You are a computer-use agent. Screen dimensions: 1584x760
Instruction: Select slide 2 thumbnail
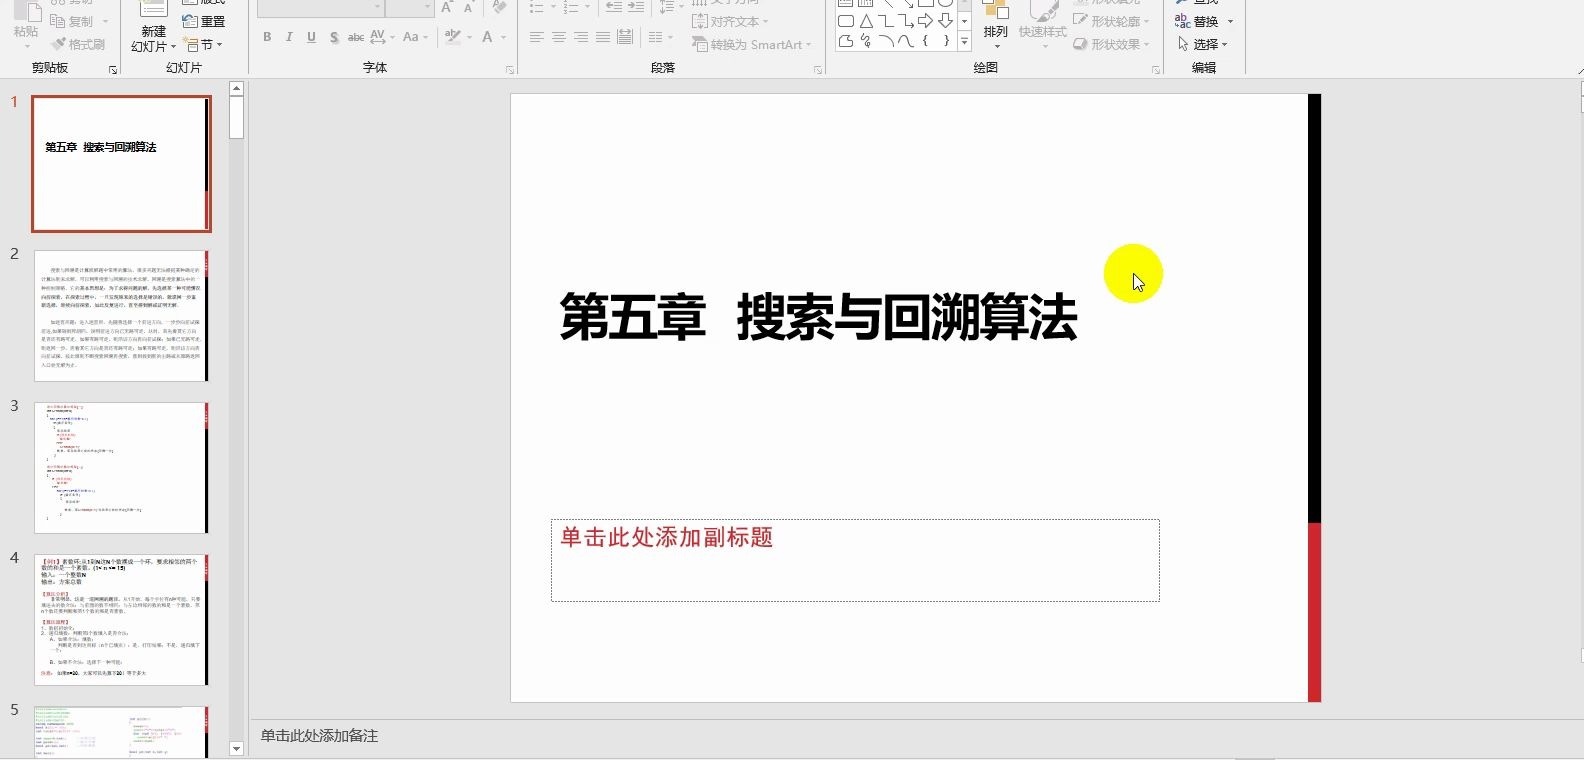point(121,316)
